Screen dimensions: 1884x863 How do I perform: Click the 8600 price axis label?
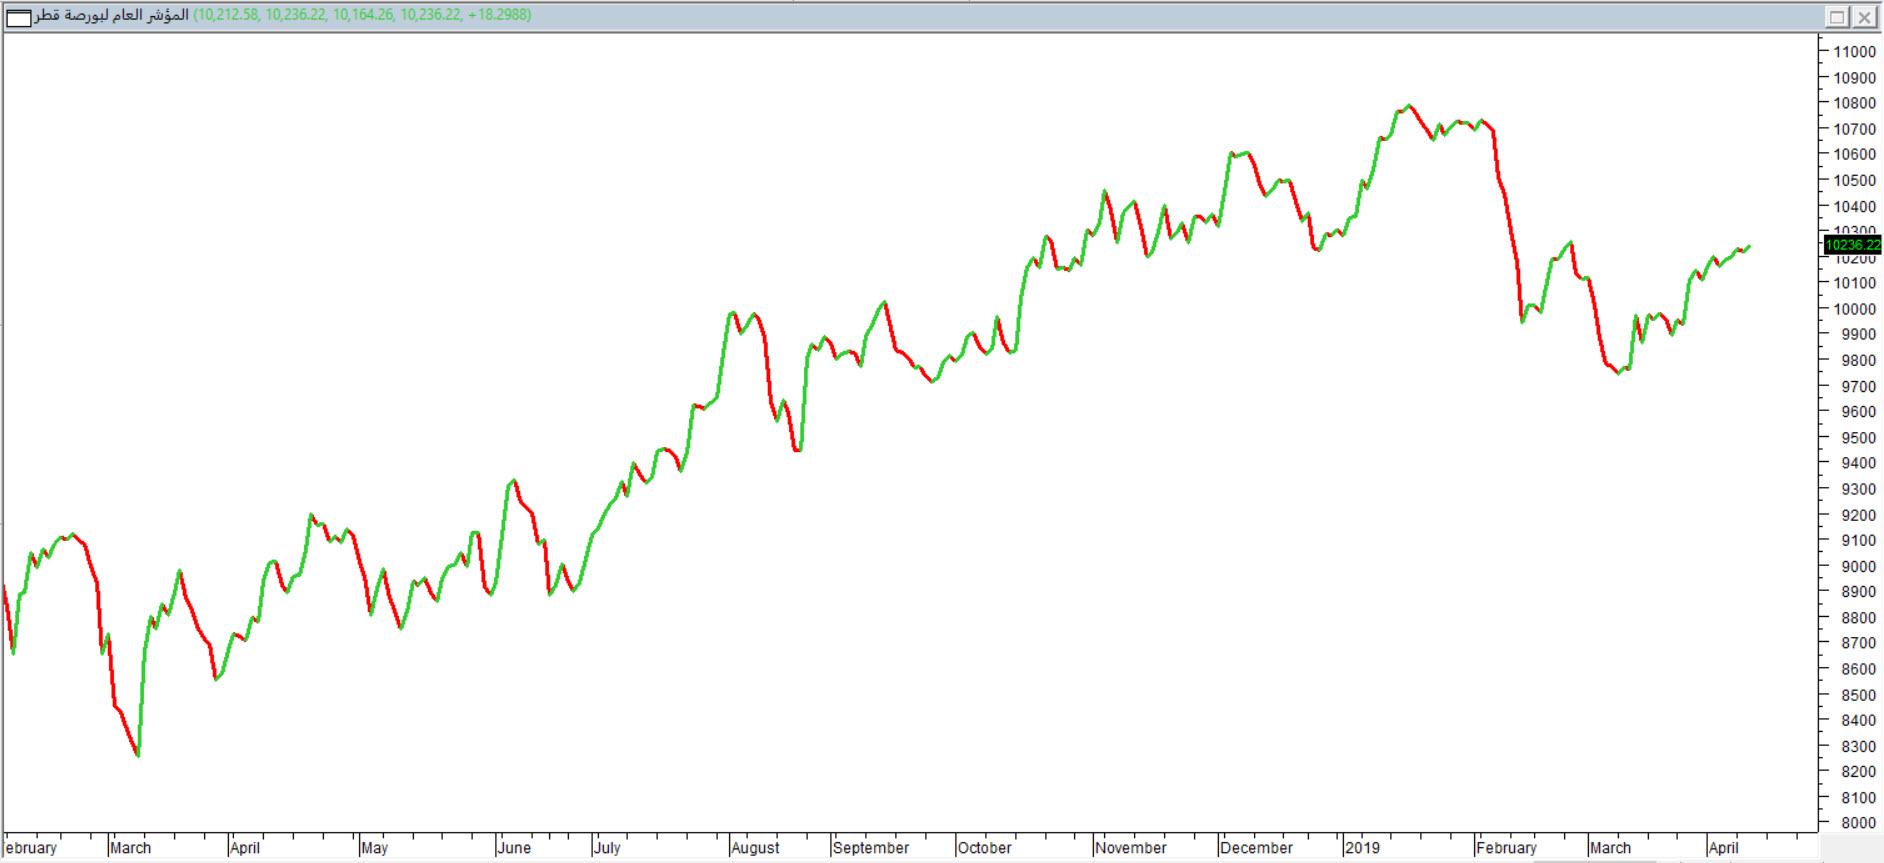1858,669
